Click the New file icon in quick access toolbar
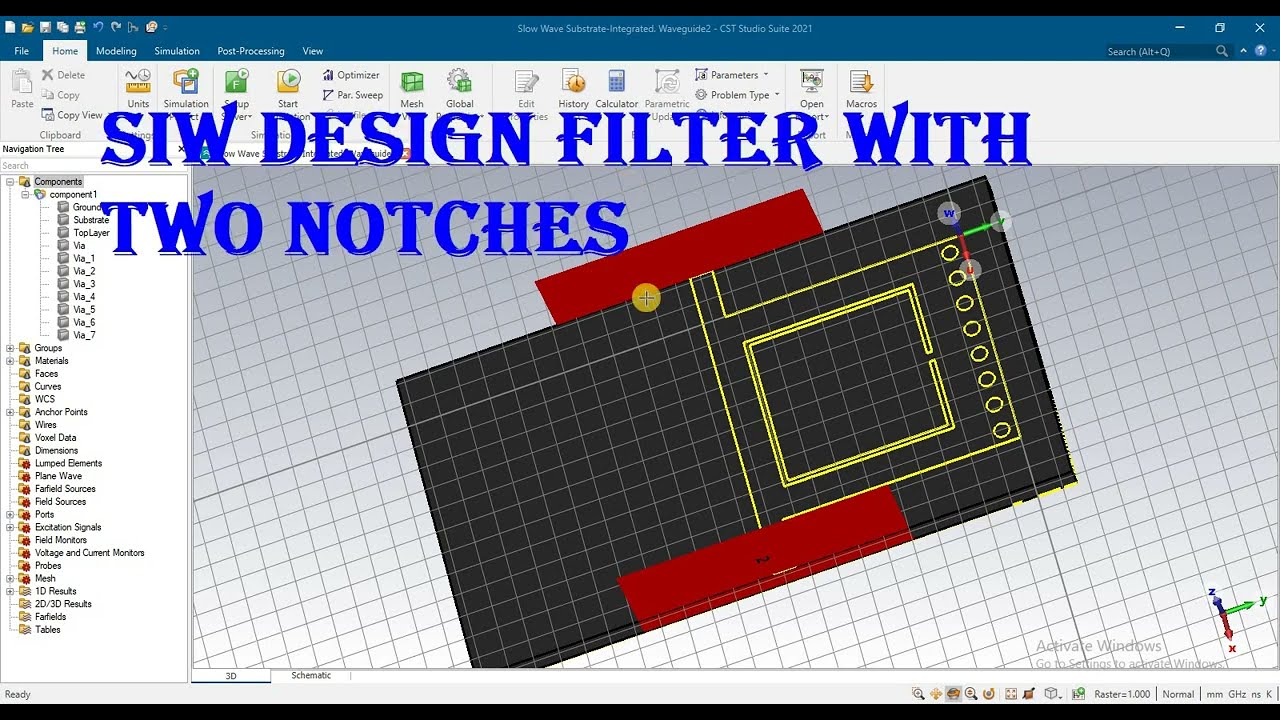This screenshot has height=720, width=1280. 10,27
